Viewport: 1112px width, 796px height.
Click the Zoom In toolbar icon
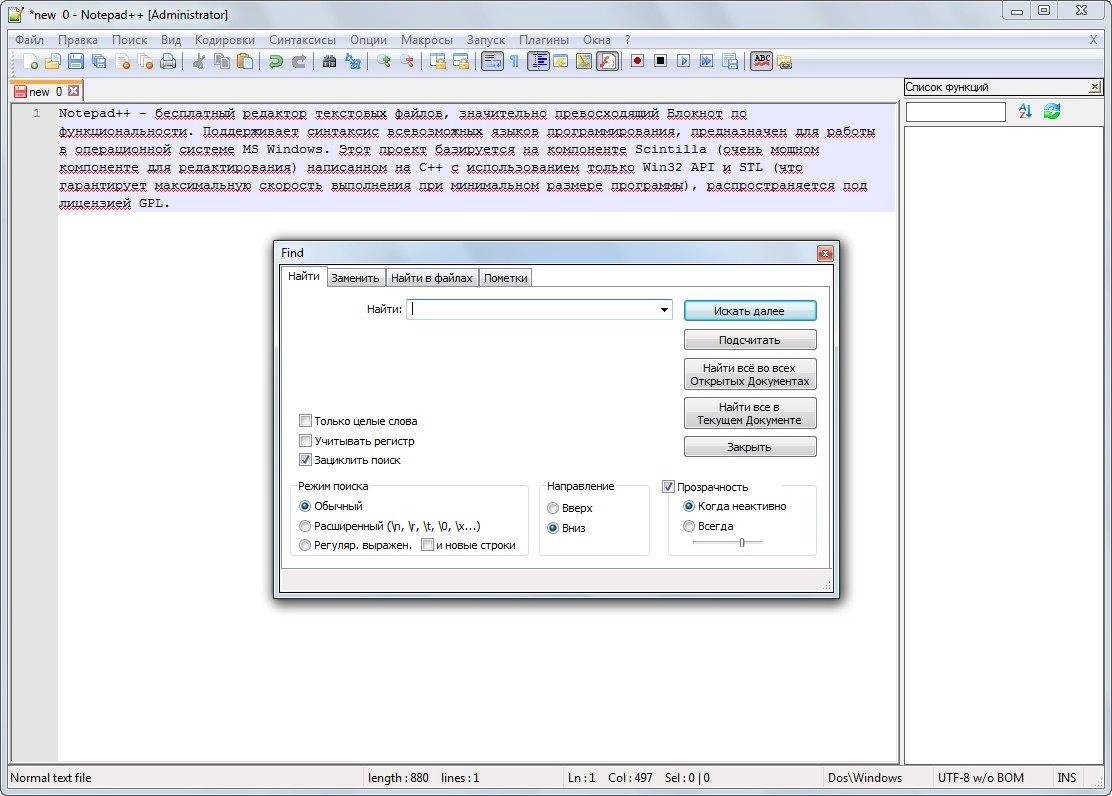coord(384,62)
